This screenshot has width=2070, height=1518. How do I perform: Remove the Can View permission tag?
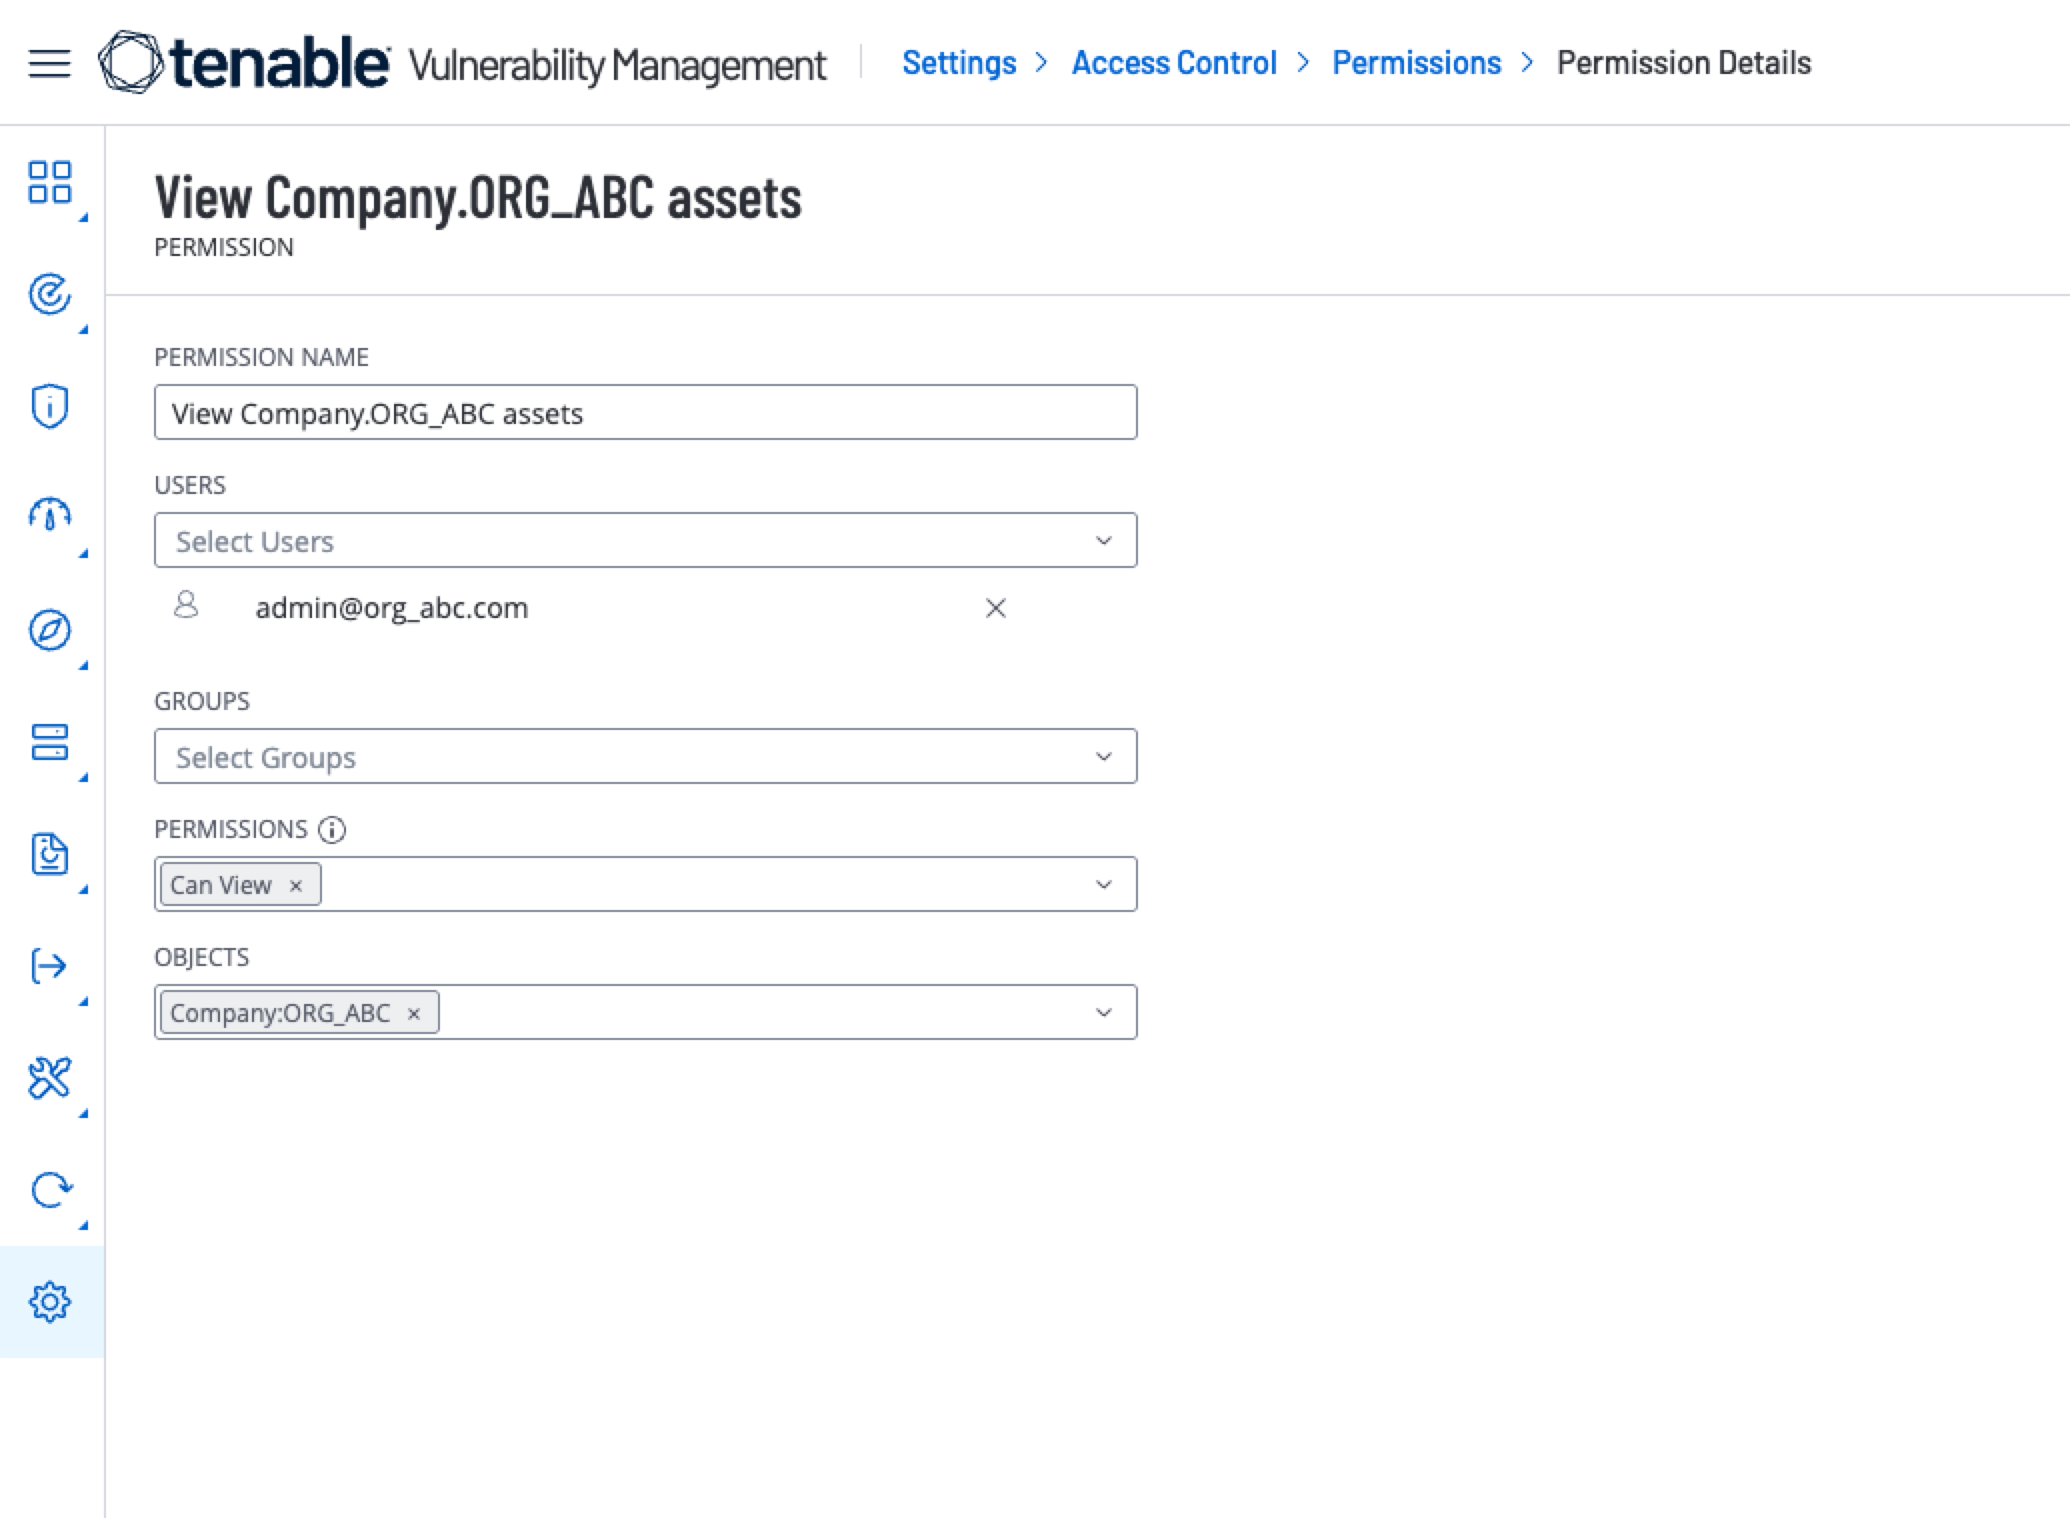tap(296, 886)
